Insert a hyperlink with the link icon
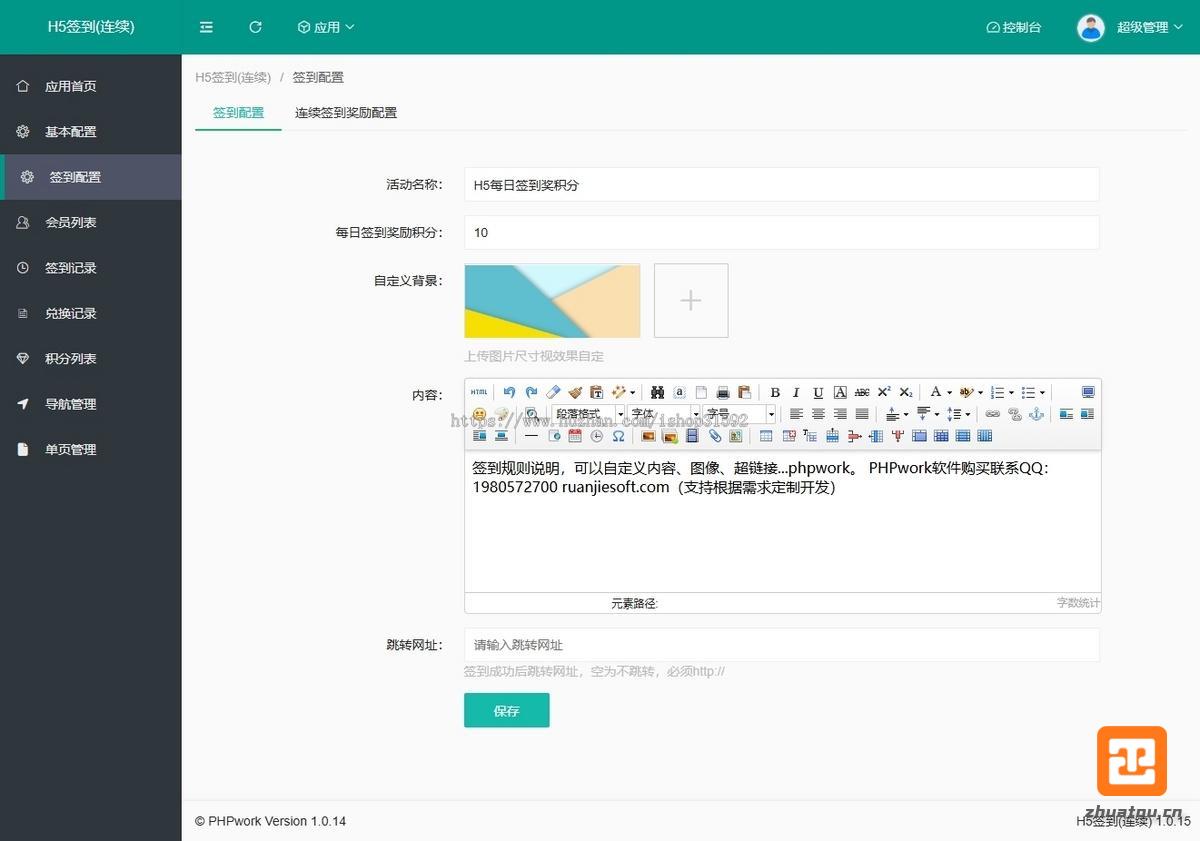 pyautogui.click(x=992, y=414)
